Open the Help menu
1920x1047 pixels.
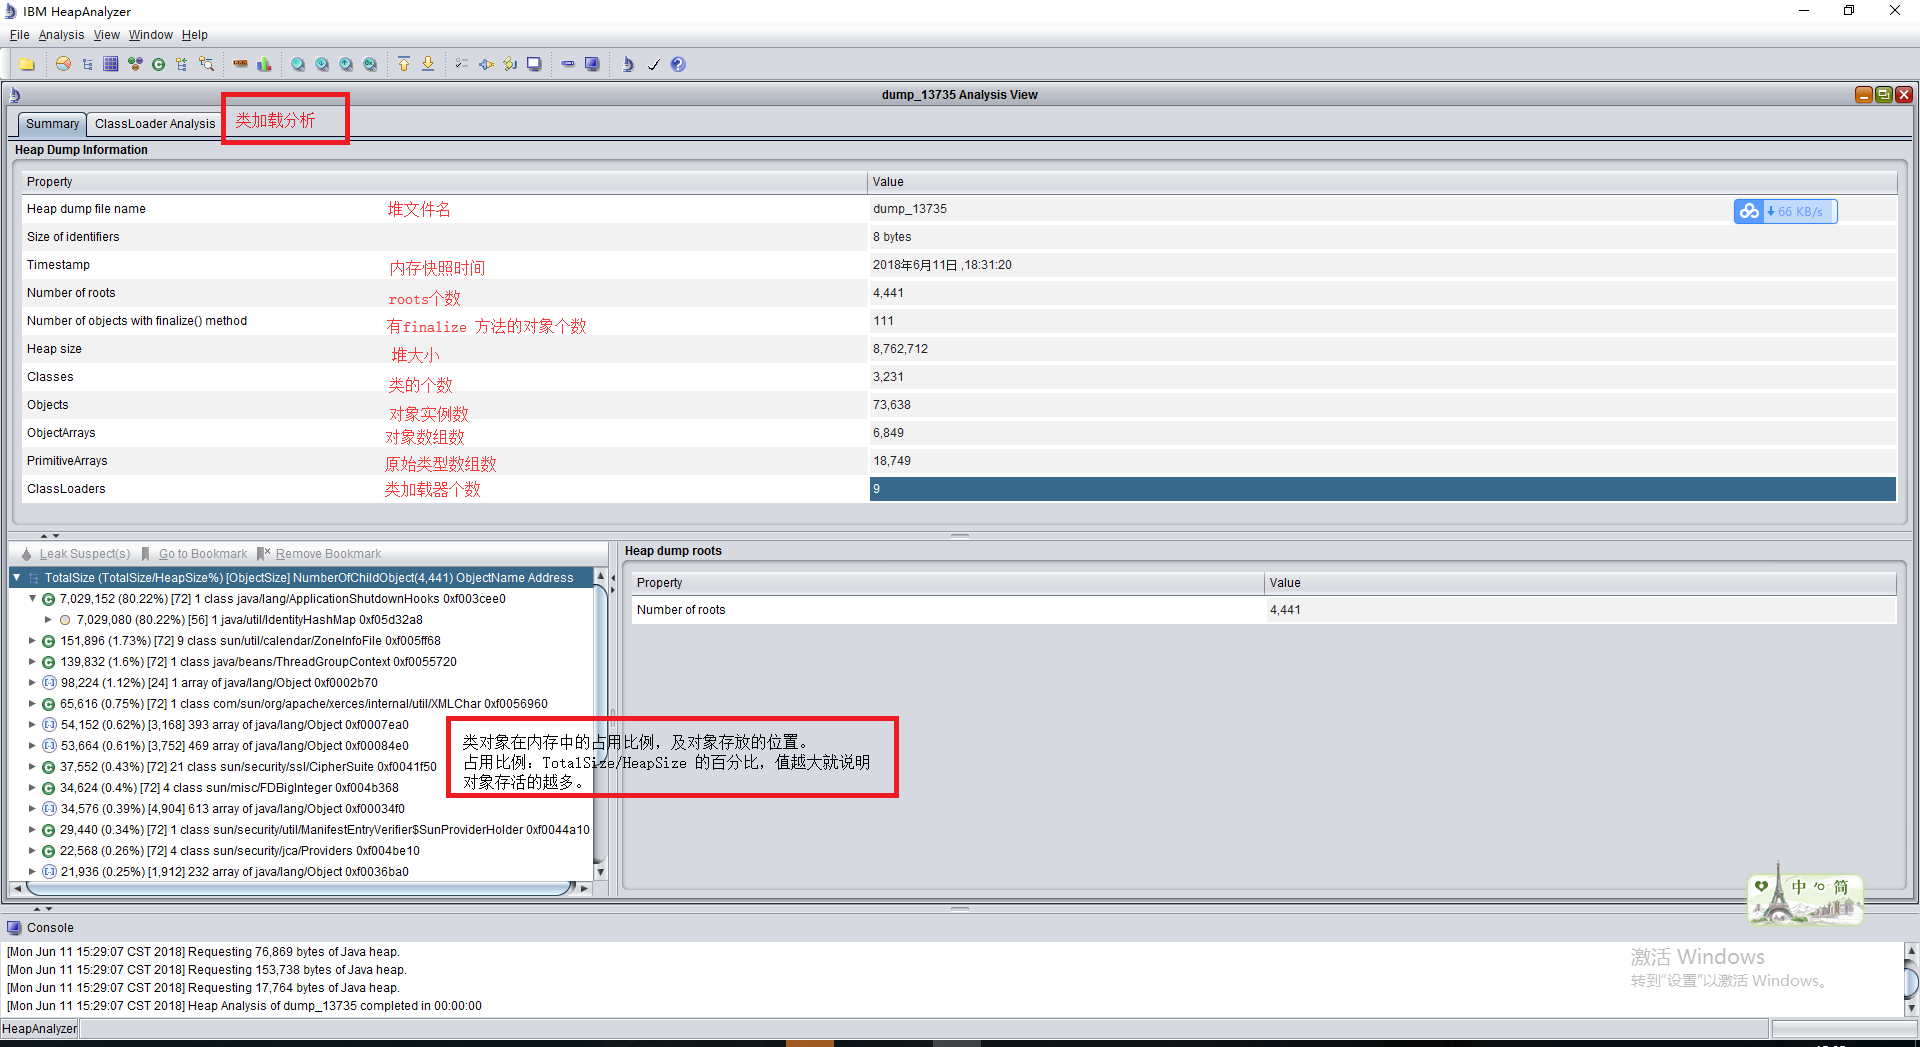click(195, 35)
